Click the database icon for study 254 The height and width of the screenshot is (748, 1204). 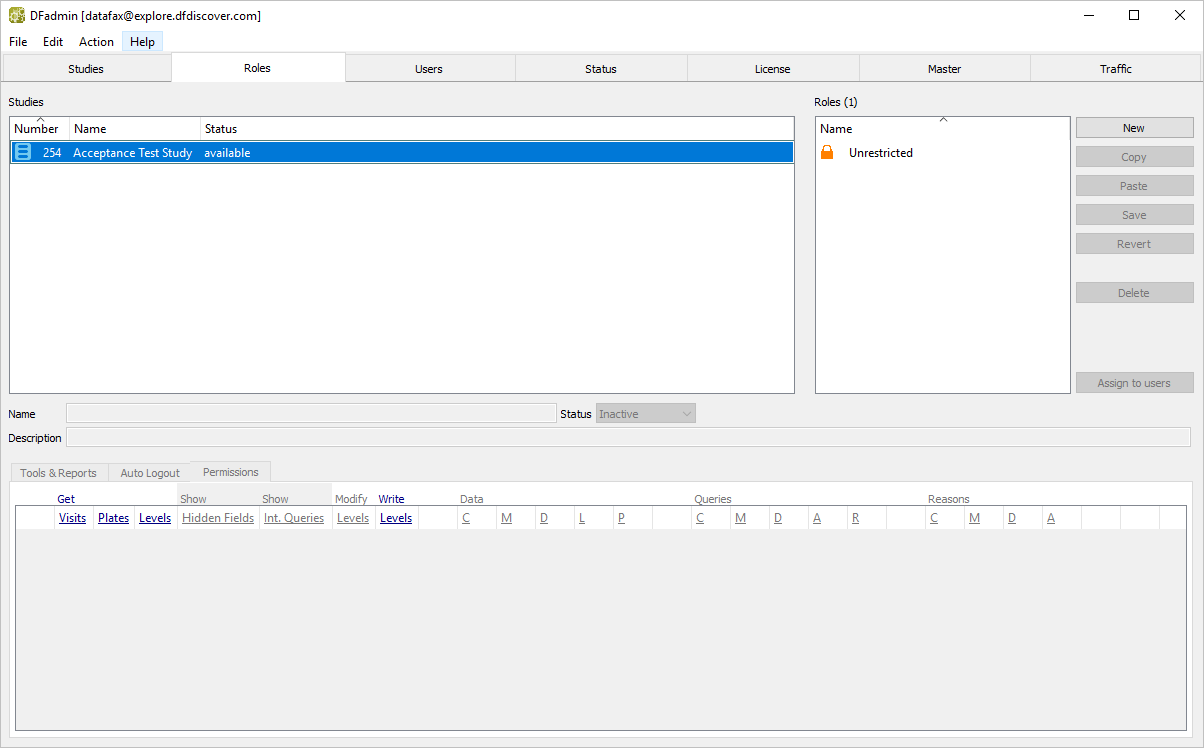[23, 152]
